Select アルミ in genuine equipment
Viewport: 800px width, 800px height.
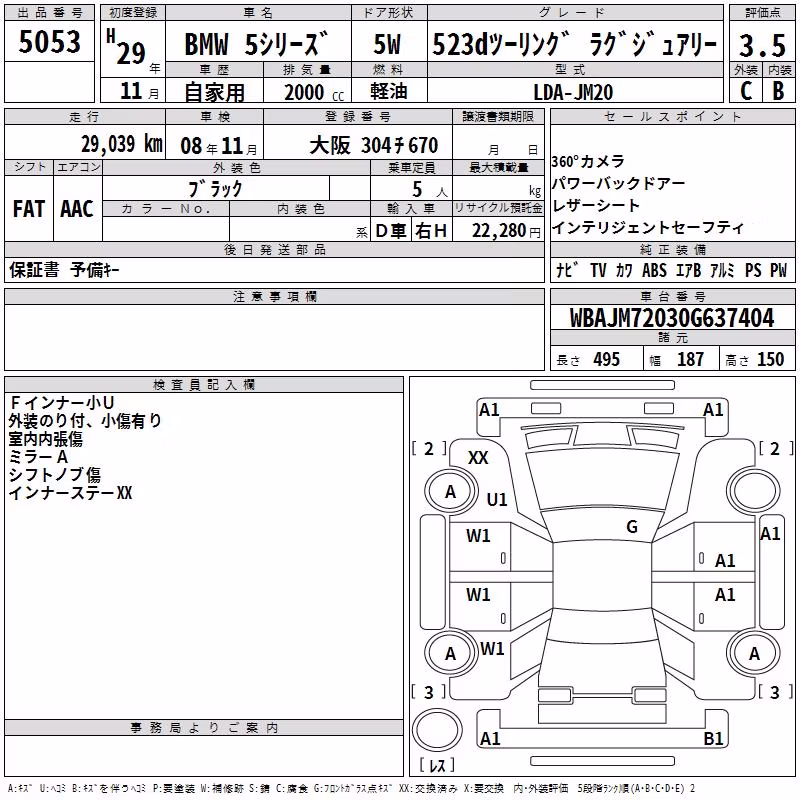[x=722, y=270]
